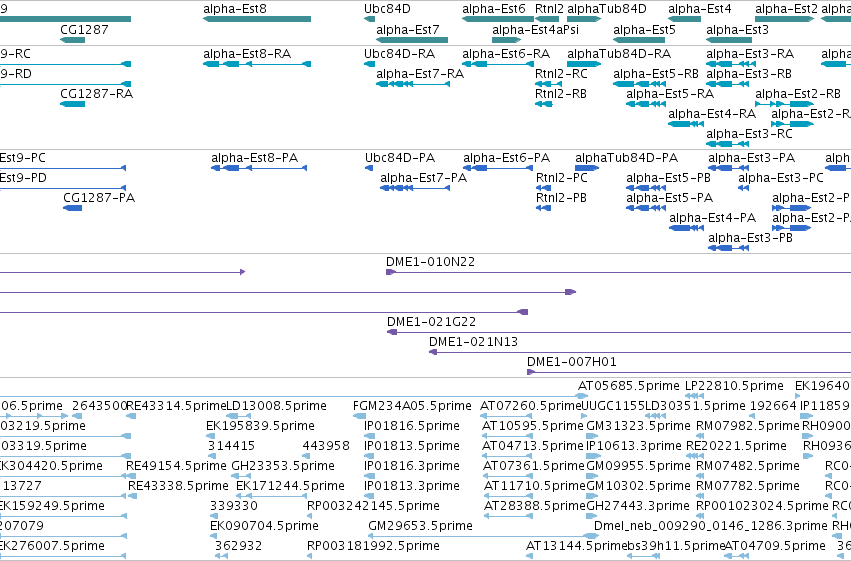Select EST RE49154.5prime
The image size is (851, 561).
point(176,466)
